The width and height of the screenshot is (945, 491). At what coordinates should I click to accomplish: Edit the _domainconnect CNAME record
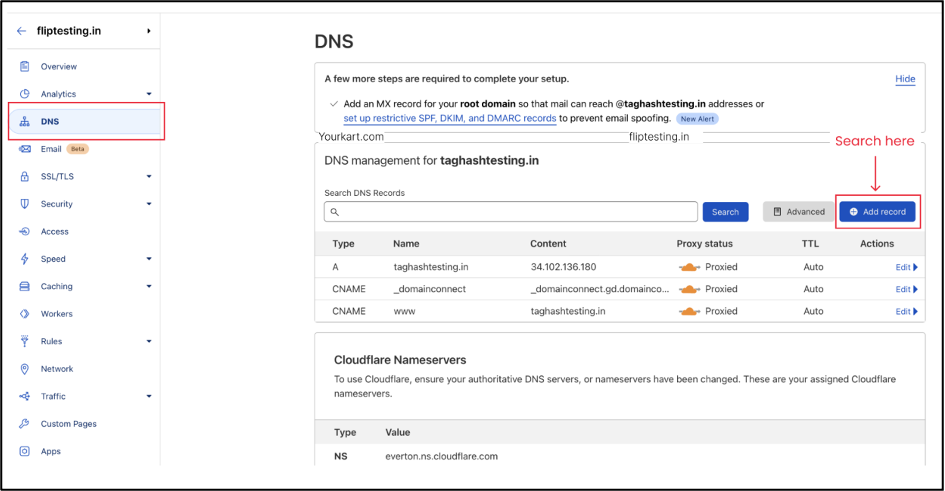(x=906, y=289)
